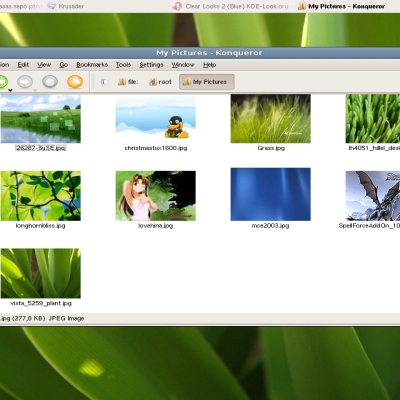Image resolution: width=400 pixels, height=400 pixels.
Task: Open the View menu
Action: pyautogui.click(x=44, y=65)
